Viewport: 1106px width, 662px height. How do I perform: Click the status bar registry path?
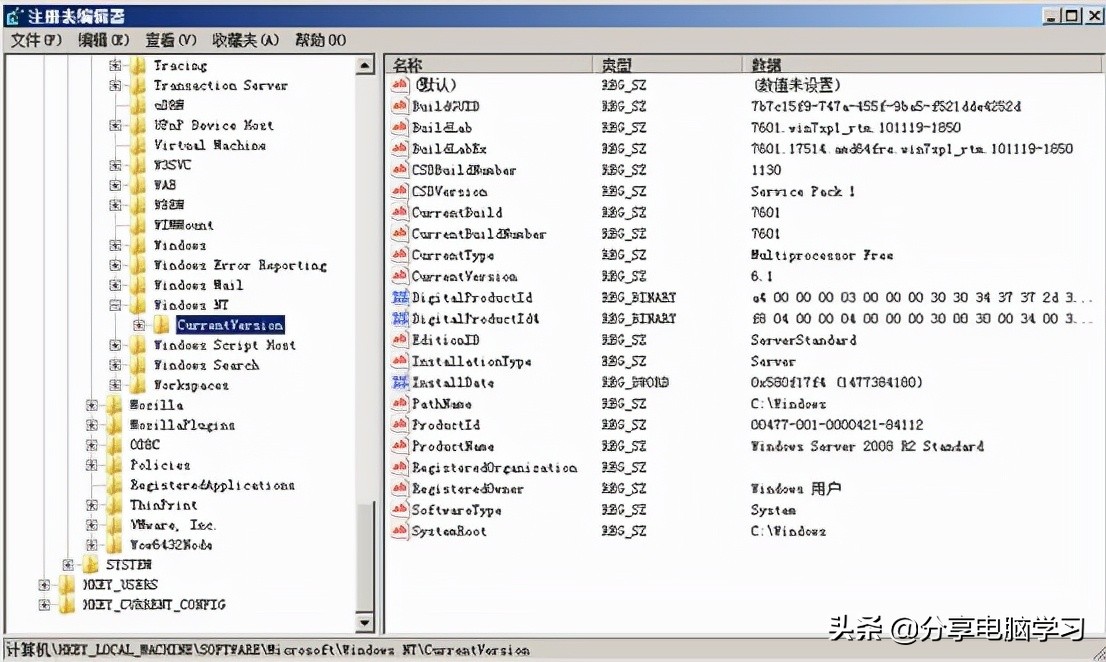click(268, 650)
